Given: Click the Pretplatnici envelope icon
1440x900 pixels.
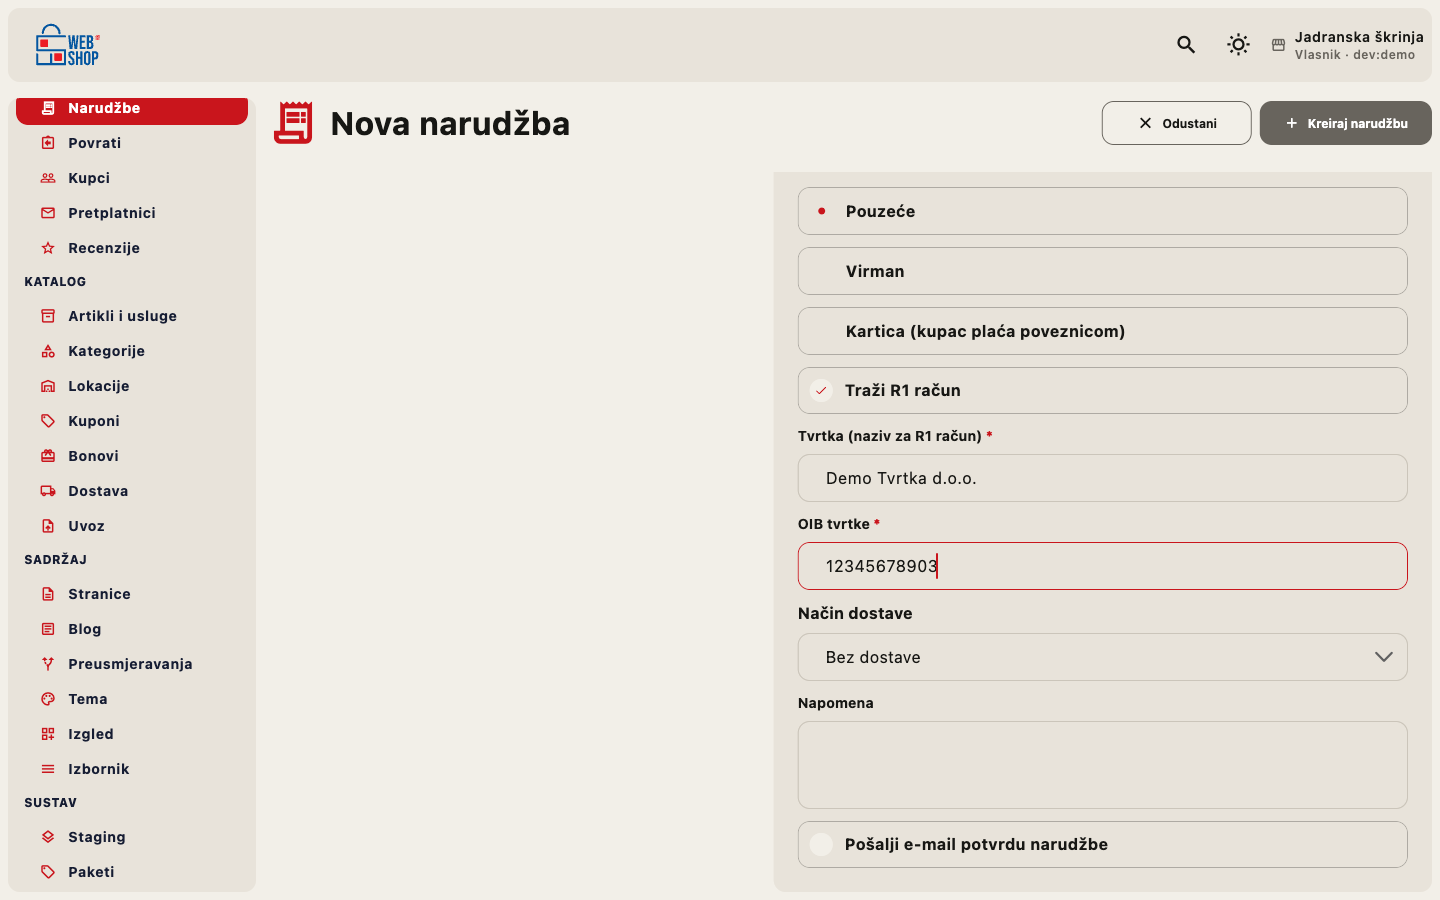Looking at the screenshot, I should pyautogui.click(x=48, y=213).
